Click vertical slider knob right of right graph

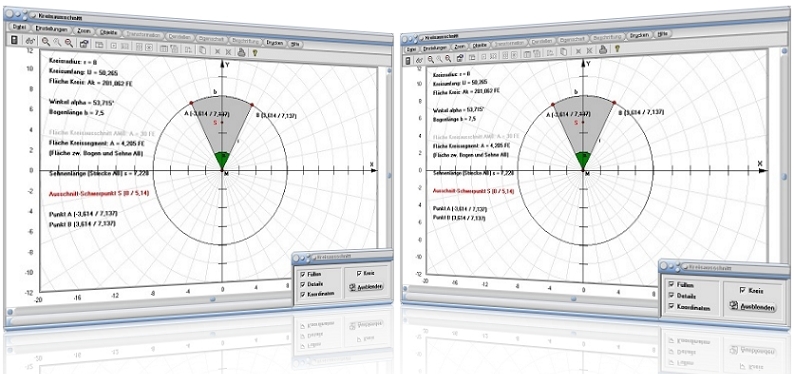click(x=784, y=177)
